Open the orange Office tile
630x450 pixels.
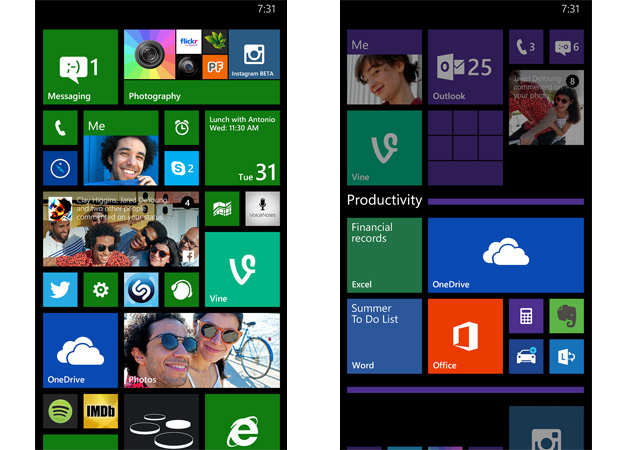pos(465,336)
